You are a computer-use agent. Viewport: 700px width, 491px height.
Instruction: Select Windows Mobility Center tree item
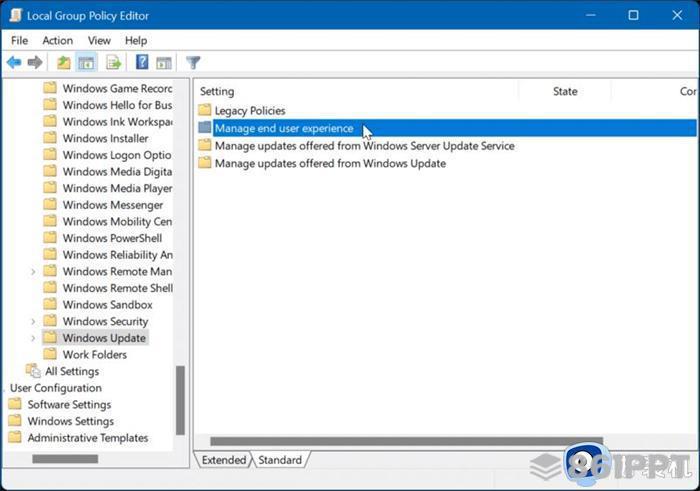coord(117,221)
